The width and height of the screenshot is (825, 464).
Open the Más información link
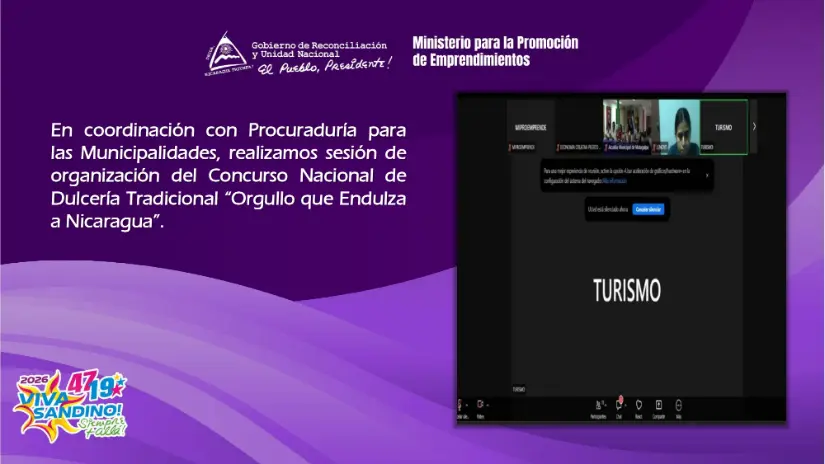pos(615,181)
